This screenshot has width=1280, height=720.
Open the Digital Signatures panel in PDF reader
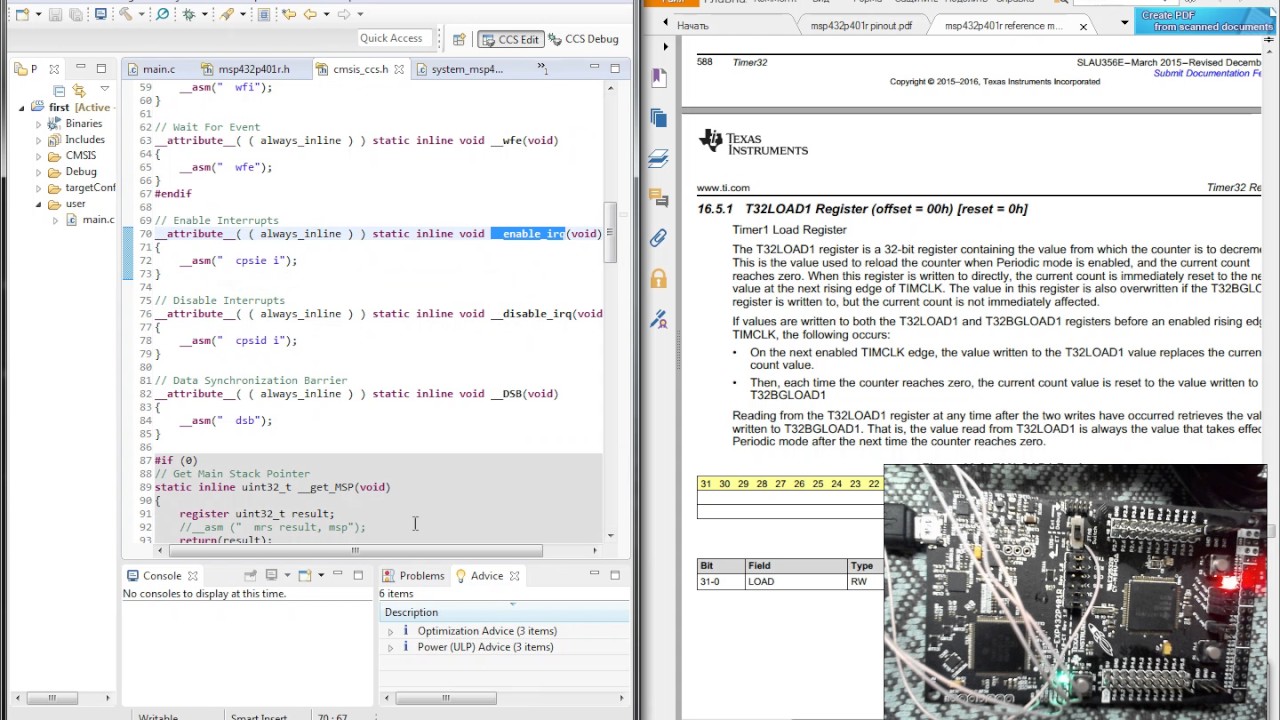(x=658, y=319)
